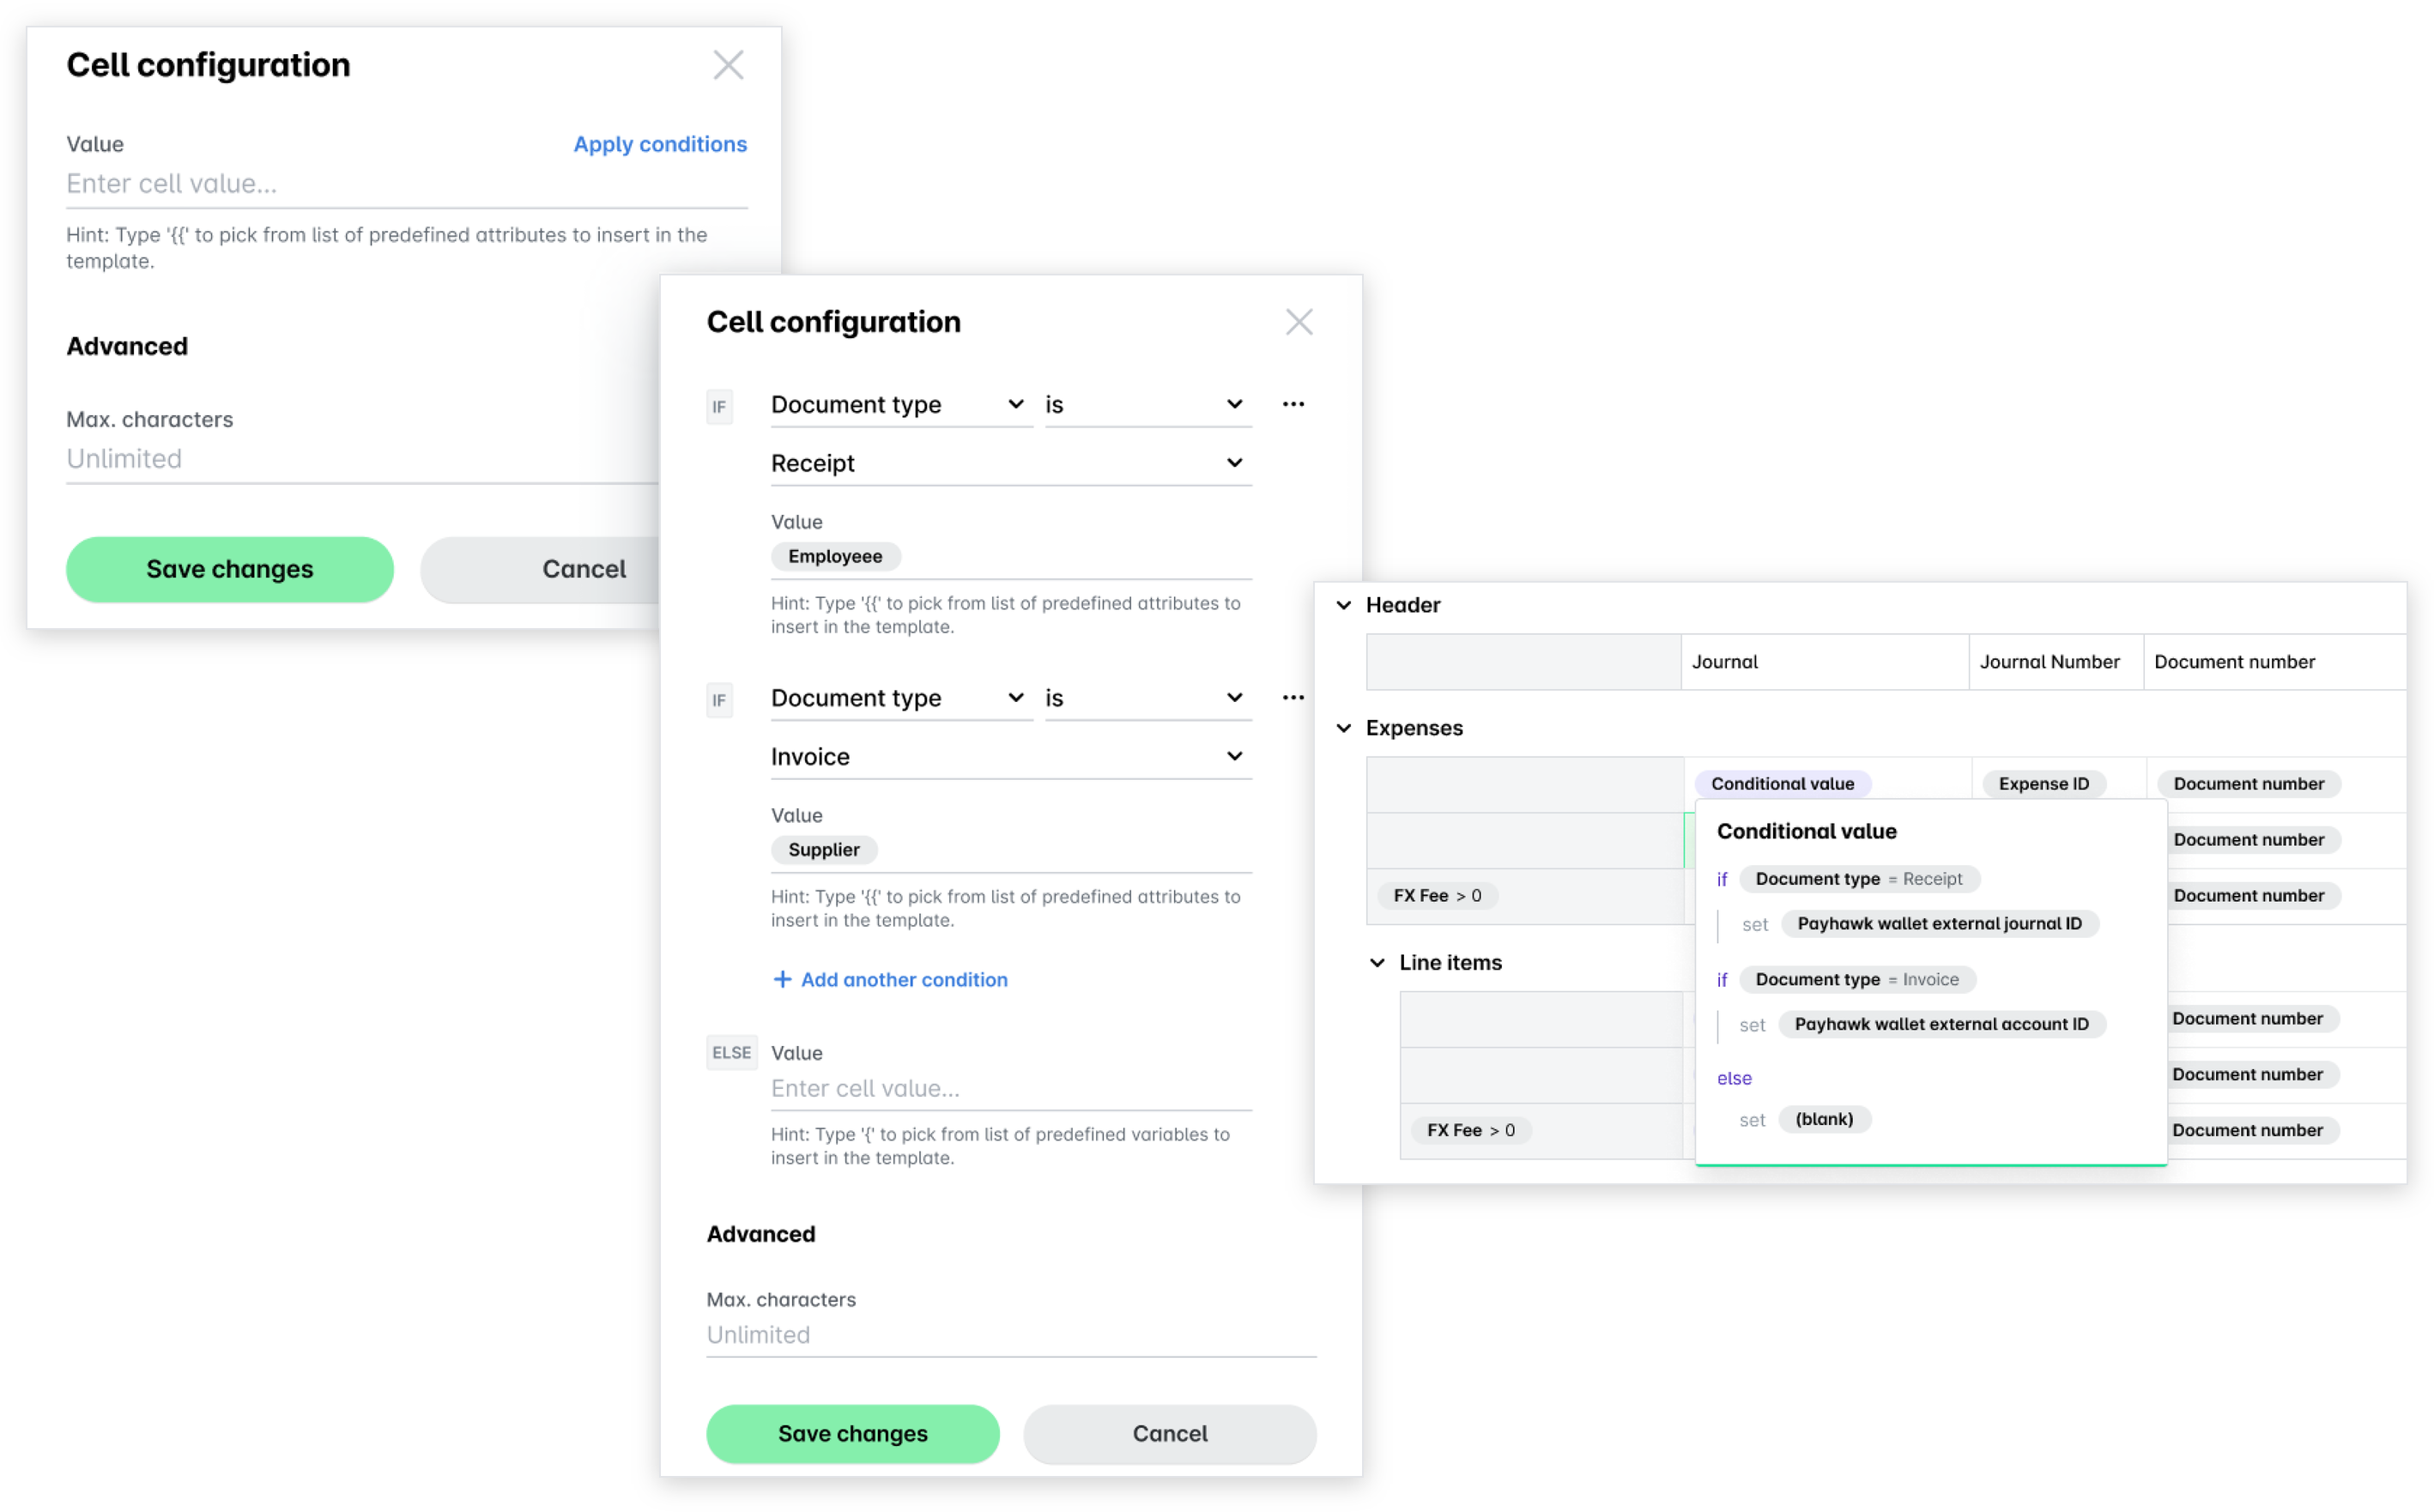Click the Journal header cell

coord(1824,661)
